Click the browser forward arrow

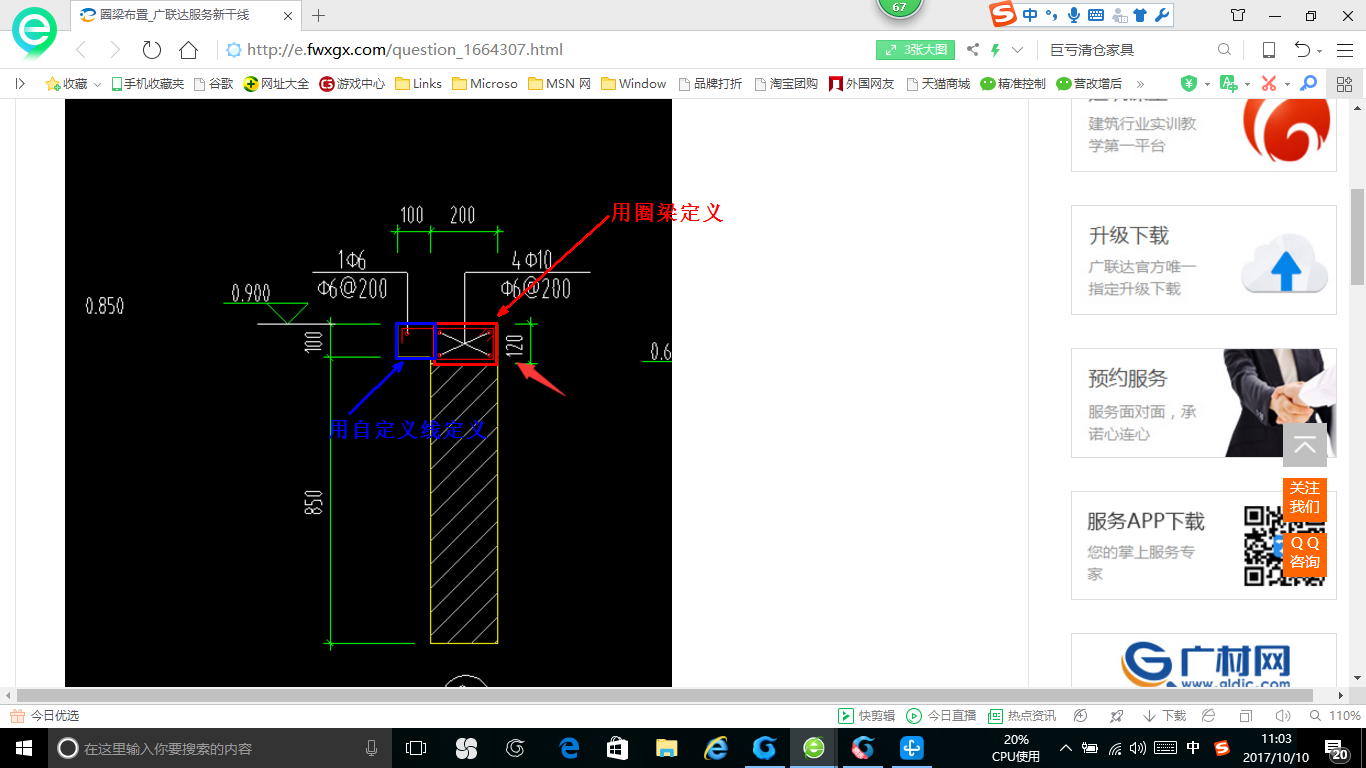pyautogui.click(x=115, y=50)
